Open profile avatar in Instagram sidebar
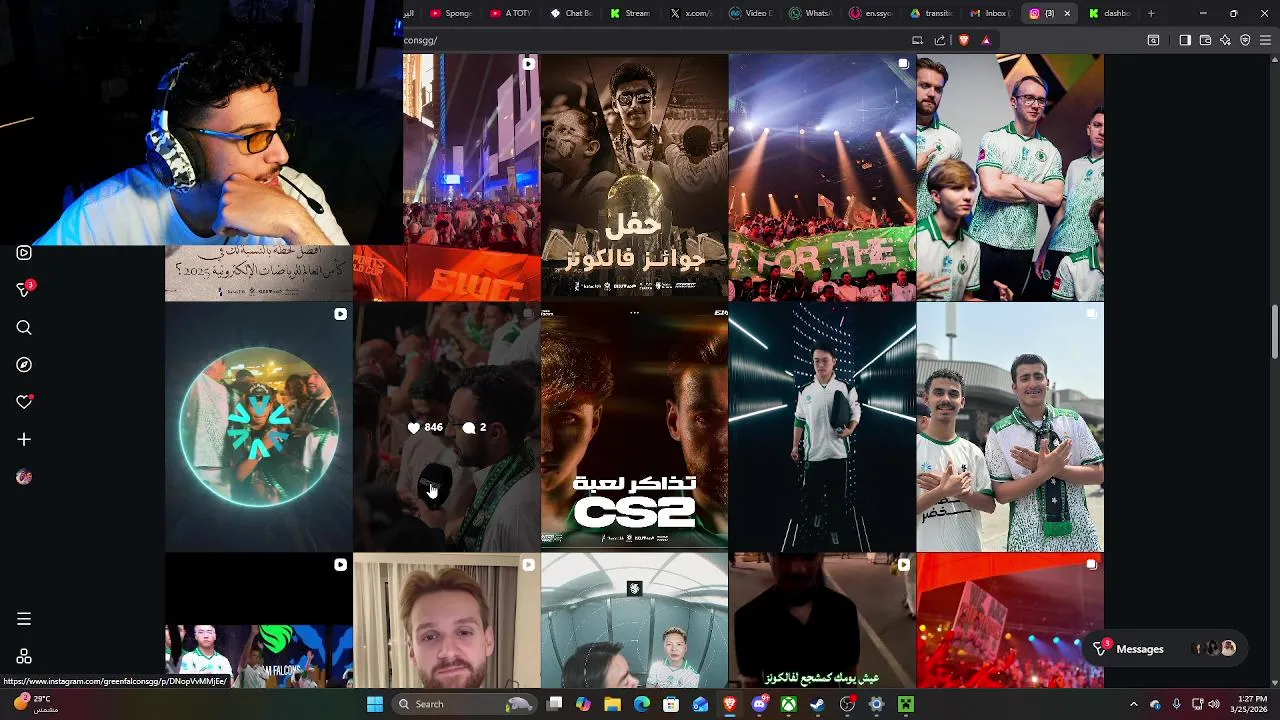Viewport: 1280px width, 720px height. pyautogui.click(x=24, y=477)
